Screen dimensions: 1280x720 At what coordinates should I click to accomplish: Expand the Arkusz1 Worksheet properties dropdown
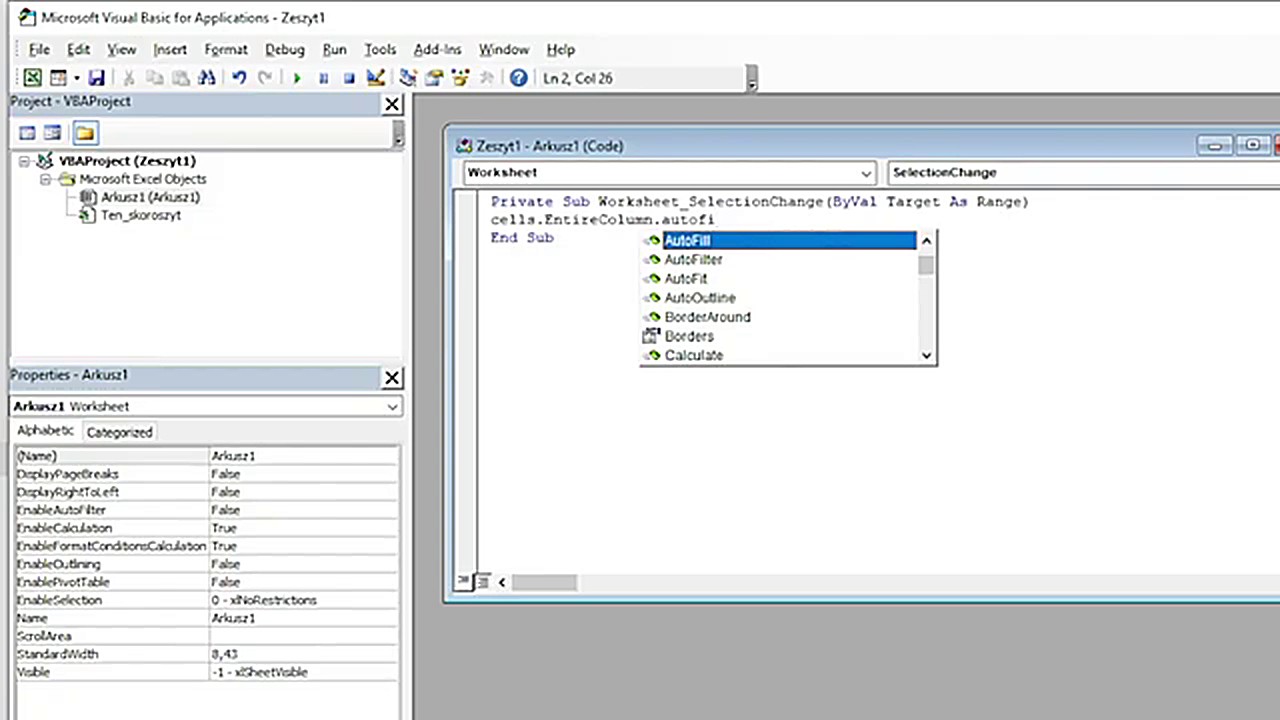point(392,407)
